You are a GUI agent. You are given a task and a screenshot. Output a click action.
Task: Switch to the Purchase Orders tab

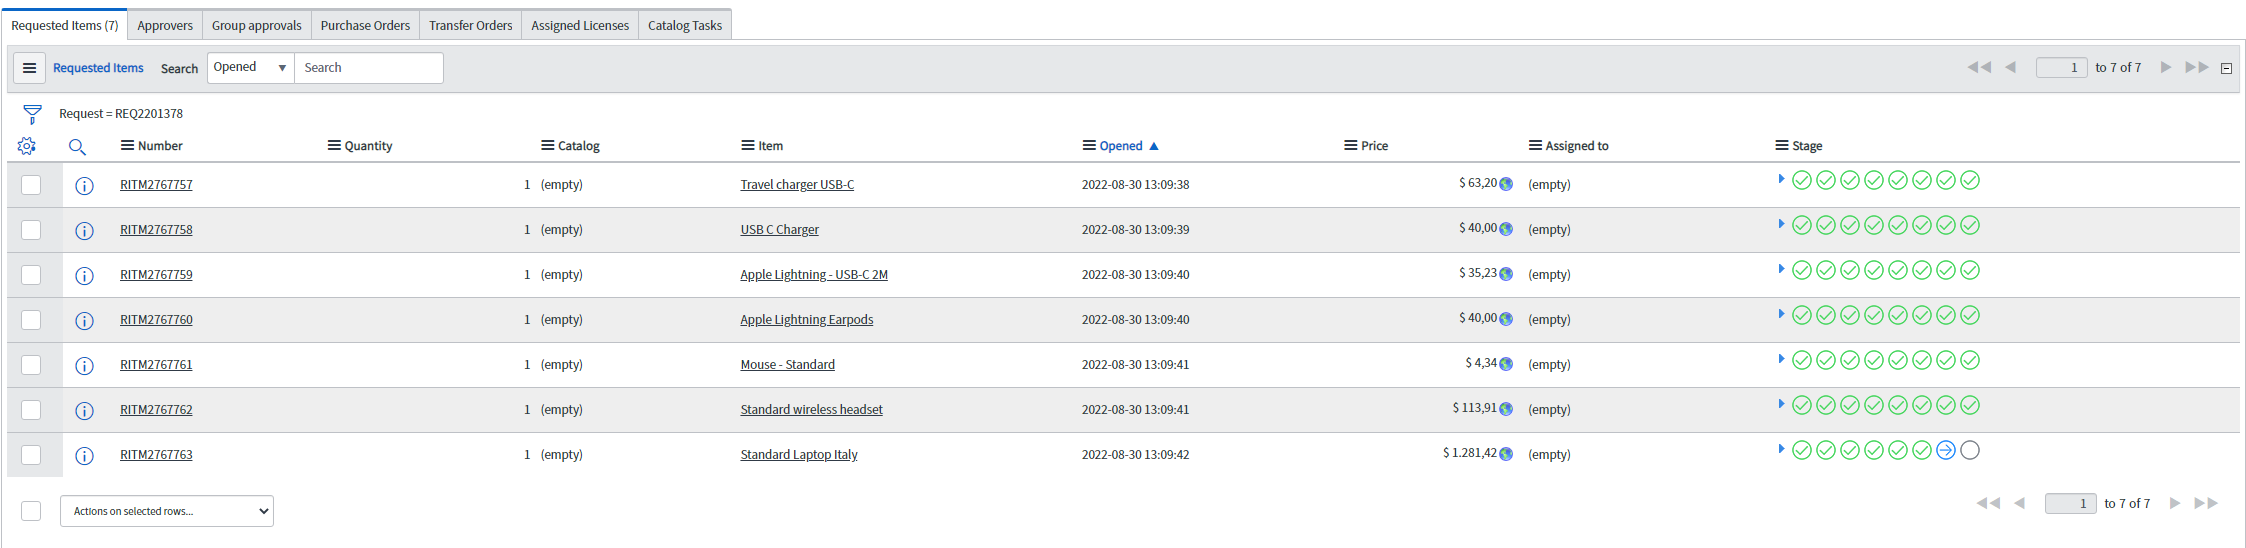[365, 25]
